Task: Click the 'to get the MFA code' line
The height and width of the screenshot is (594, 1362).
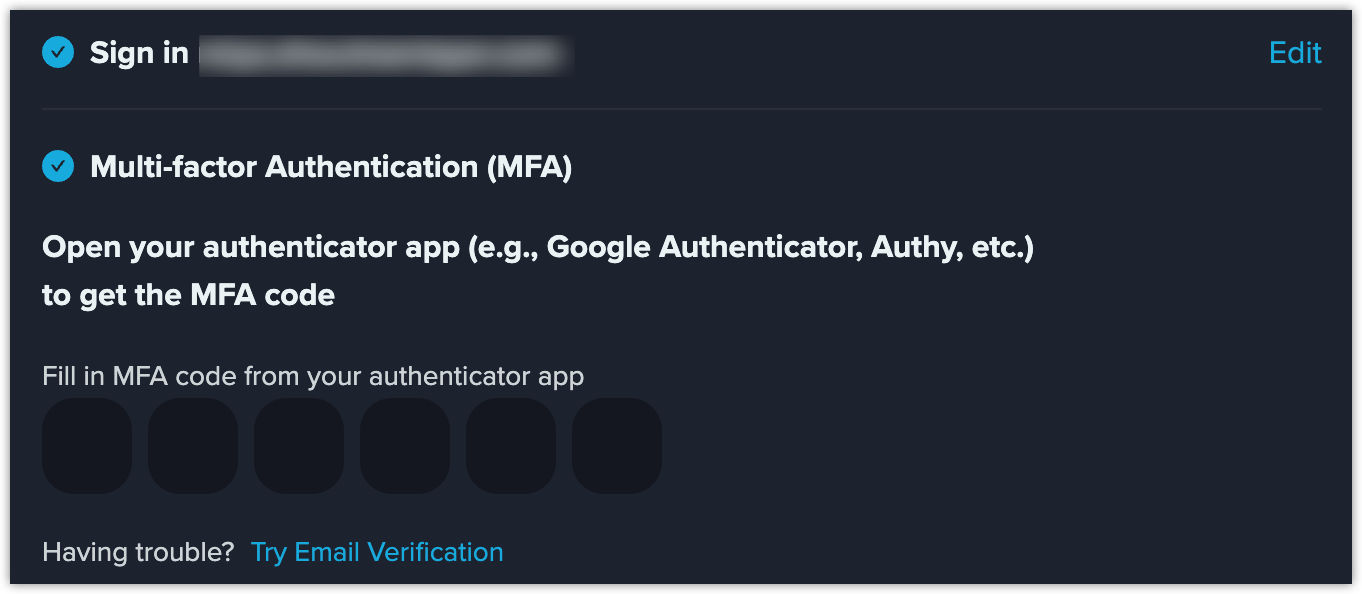Action: 188,295
